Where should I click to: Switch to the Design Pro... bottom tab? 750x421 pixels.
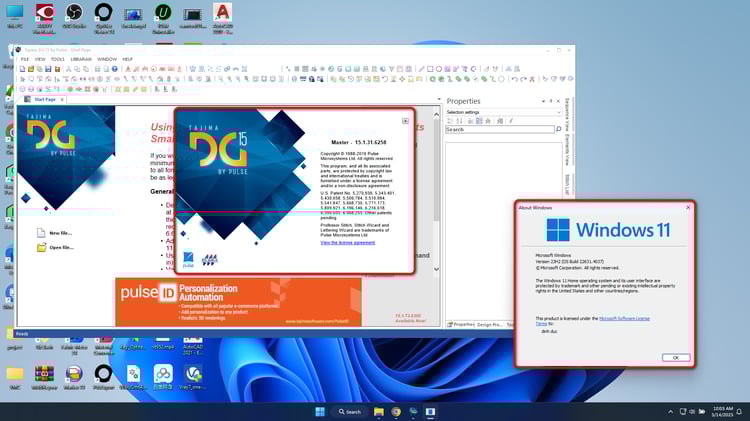click(x=490, y=324)
